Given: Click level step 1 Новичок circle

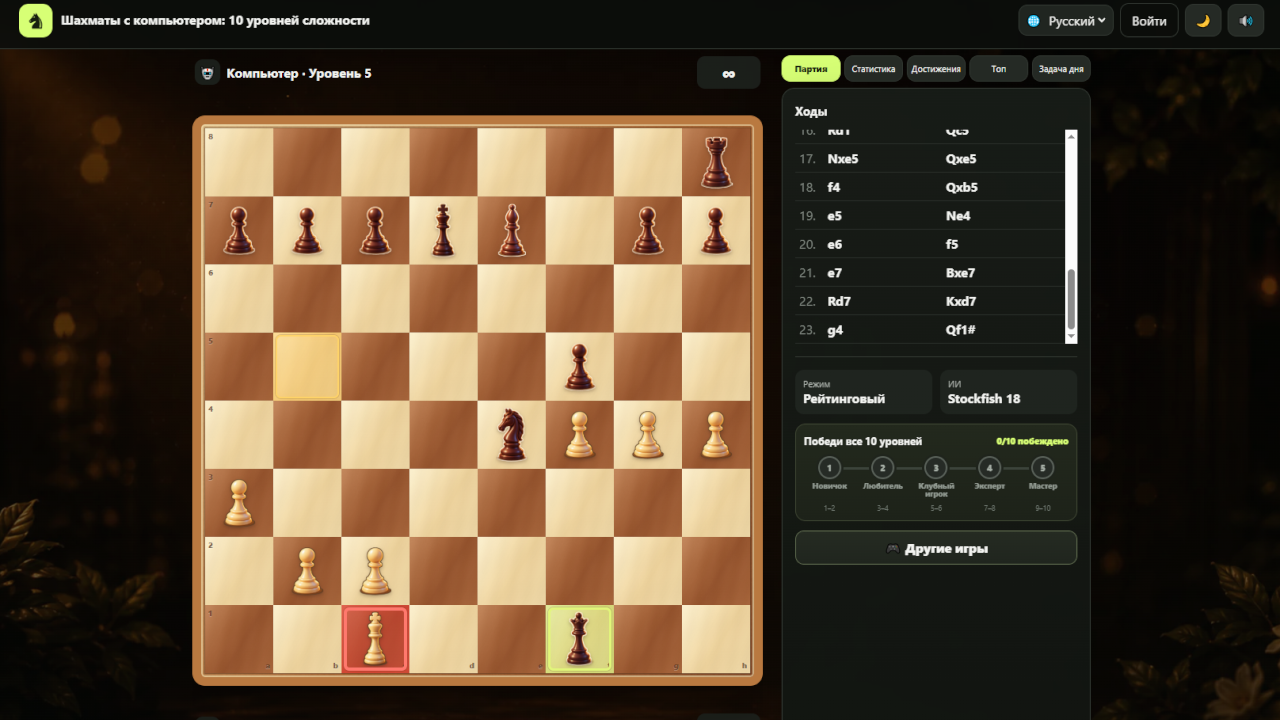Looking at the screenshot, I should coord(829,467).
